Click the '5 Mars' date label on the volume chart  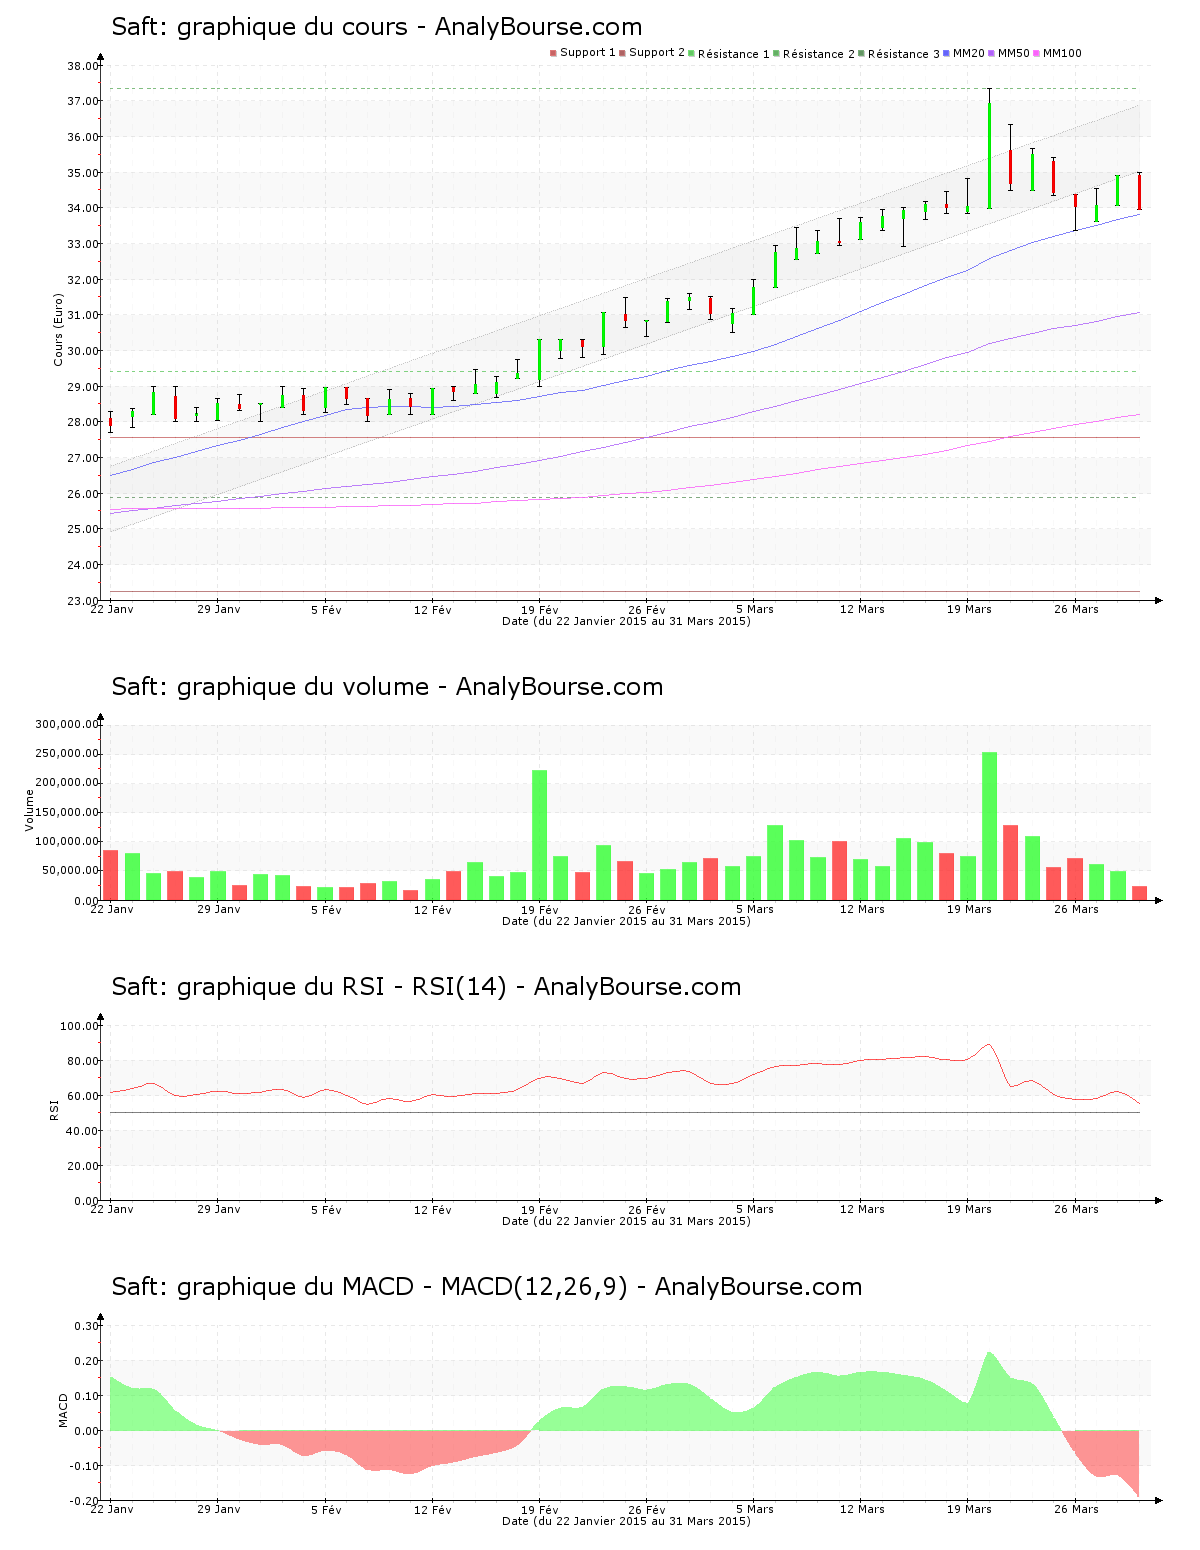pyautogui.click(x=755, y=909)
